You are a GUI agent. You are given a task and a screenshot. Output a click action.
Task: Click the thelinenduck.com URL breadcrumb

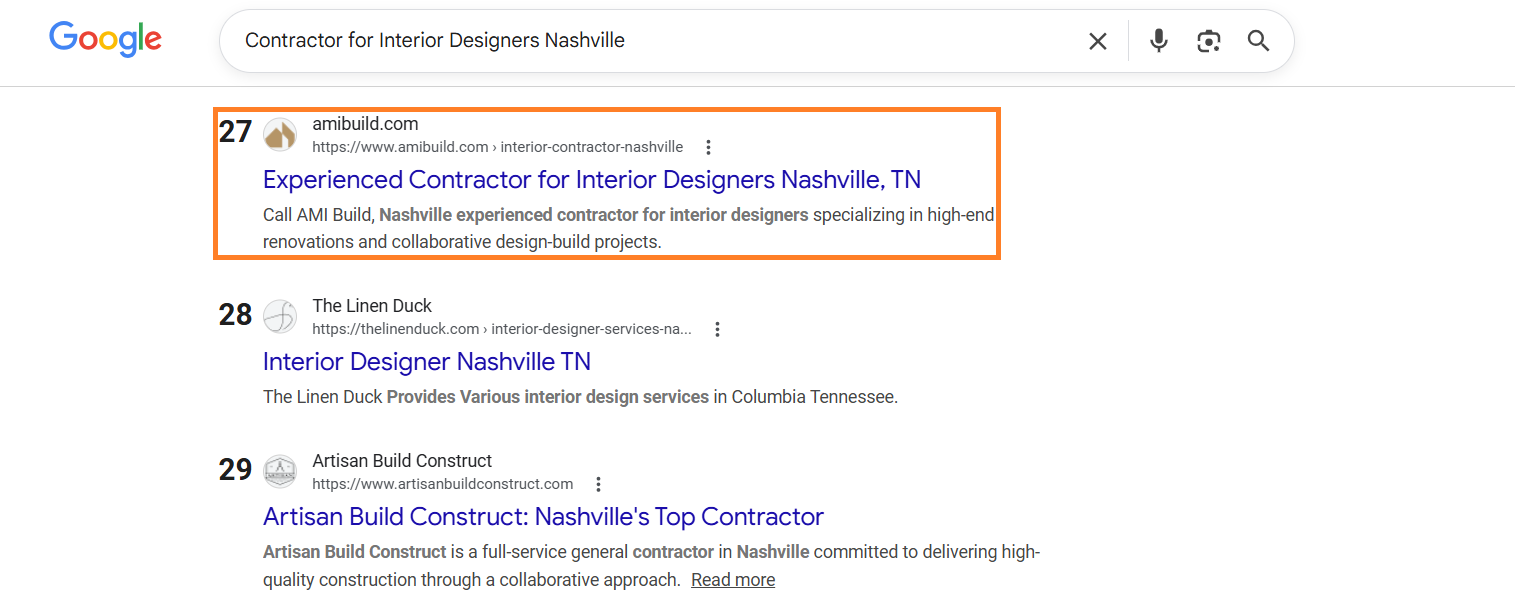pos(502,329)
